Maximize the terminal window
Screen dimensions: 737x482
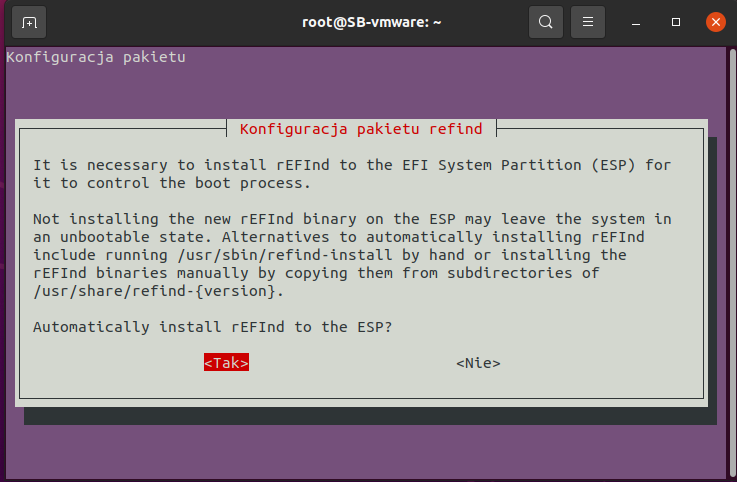(676, 21)
